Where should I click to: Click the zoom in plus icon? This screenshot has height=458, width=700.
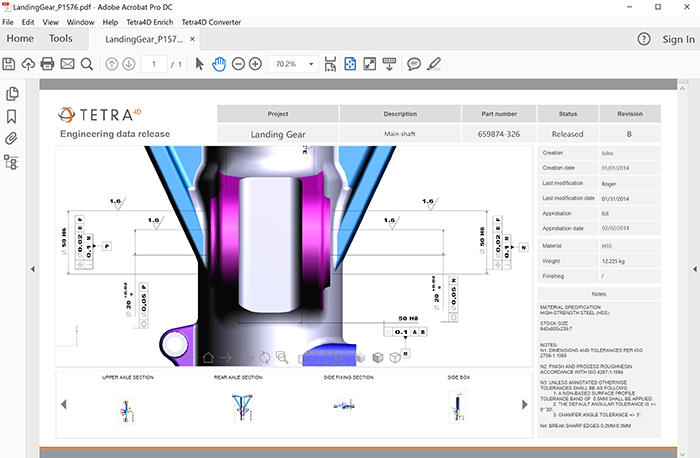[256, 64]
